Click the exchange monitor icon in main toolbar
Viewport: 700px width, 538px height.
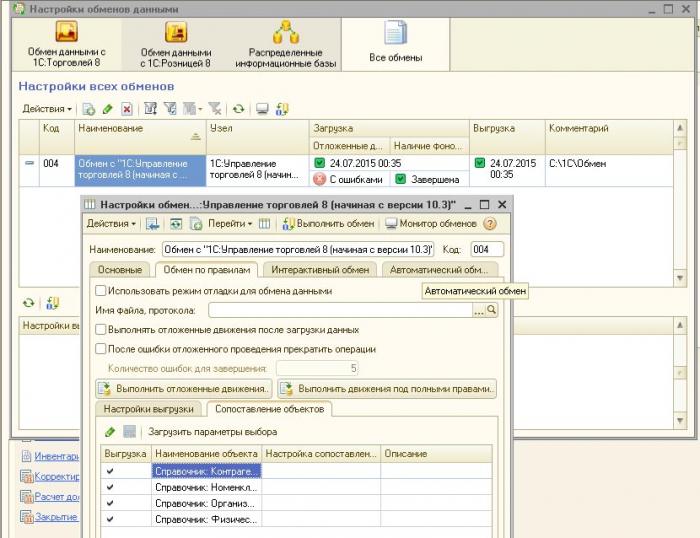pyautogui.click(x=262, y=108)
